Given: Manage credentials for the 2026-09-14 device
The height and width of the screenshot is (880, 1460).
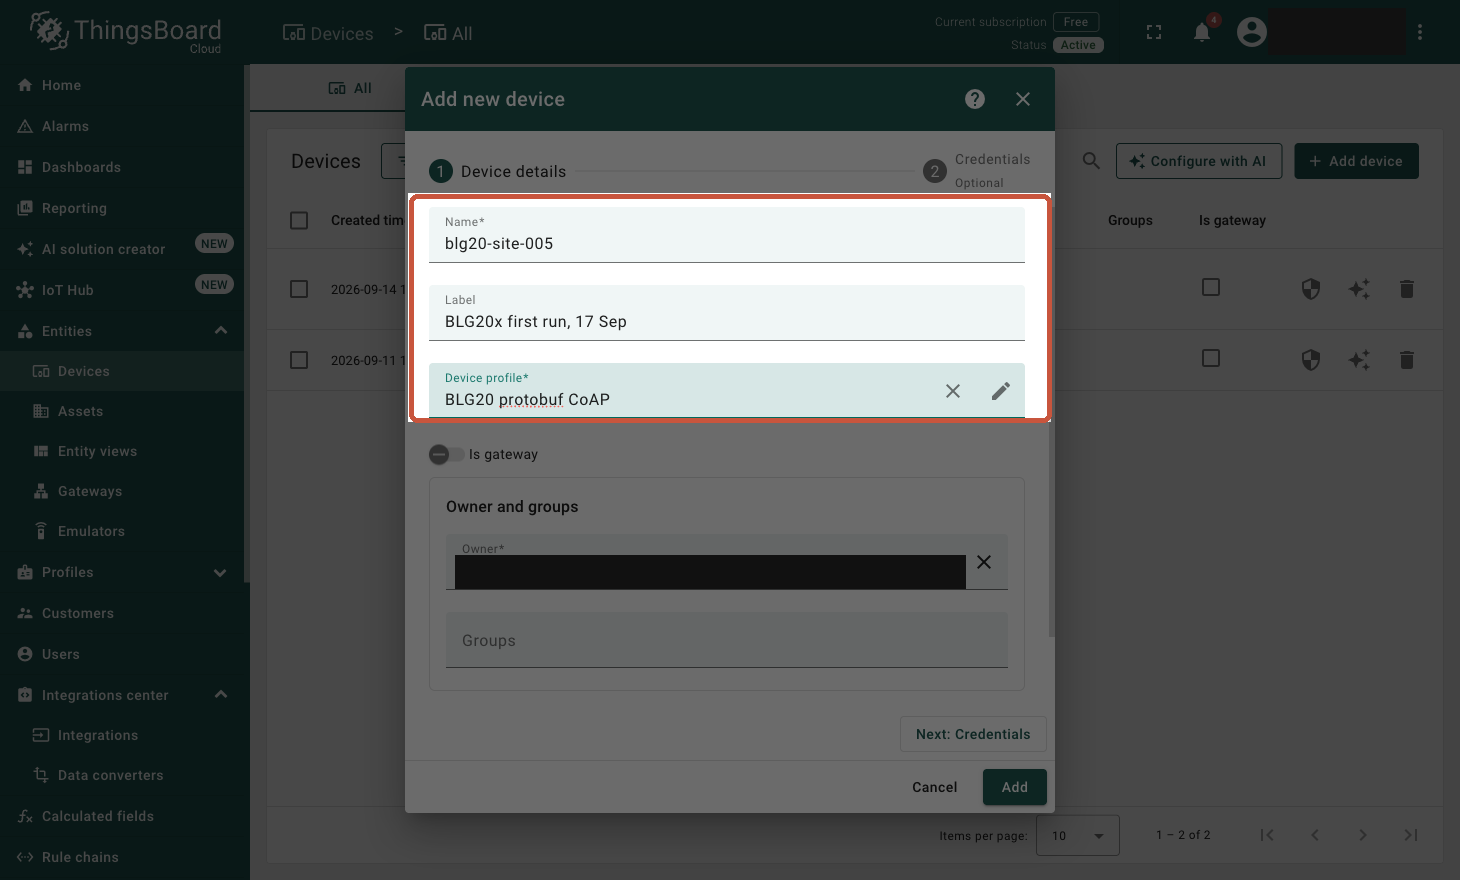Looking at the screenshot, I should (1311, 289).
